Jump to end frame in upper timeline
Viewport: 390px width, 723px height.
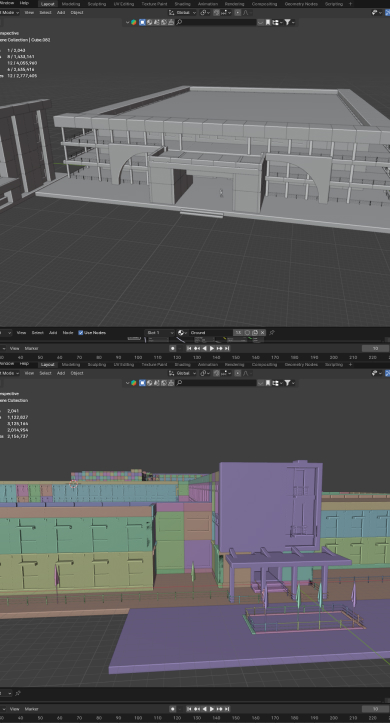(x=227, y=349)
